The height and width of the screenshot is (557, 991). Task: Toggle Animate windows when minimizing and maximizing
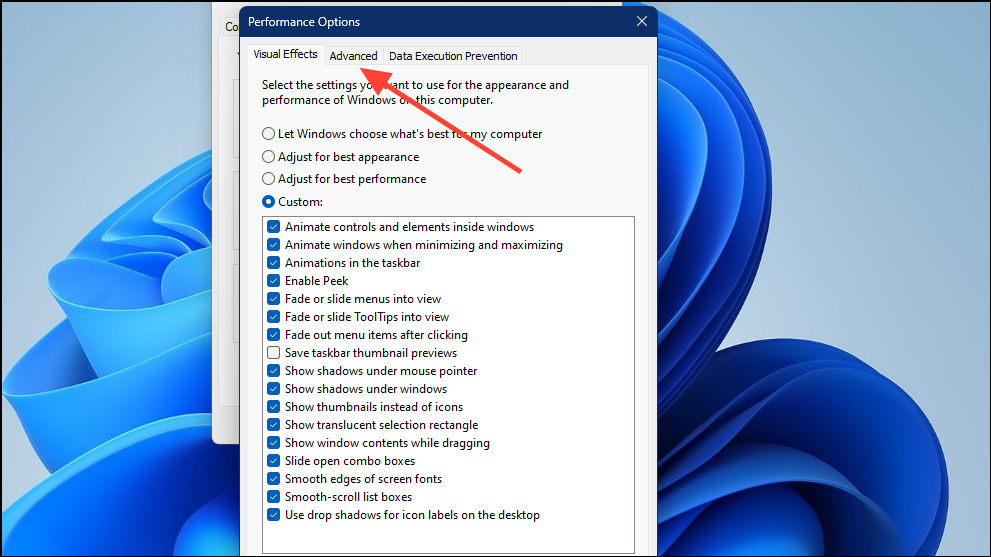(274, 245)
